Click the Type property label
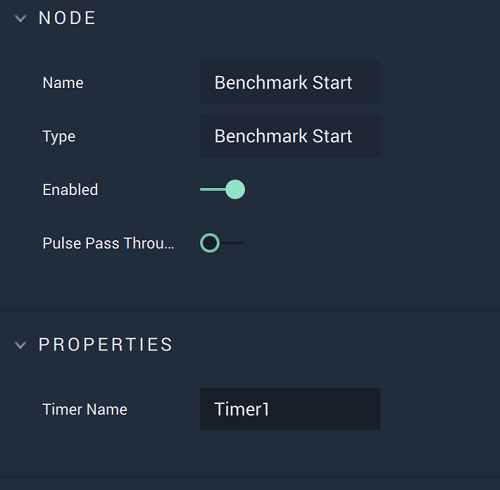 point(59,137)
